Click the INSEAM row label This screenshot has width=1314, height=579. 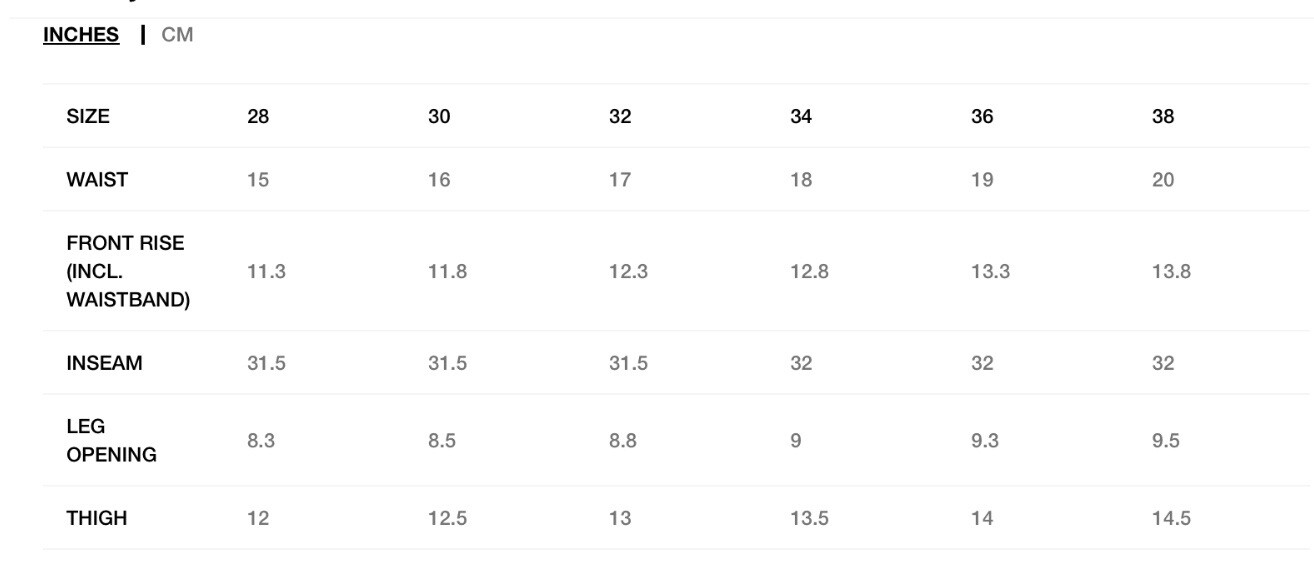click(104, 363)
